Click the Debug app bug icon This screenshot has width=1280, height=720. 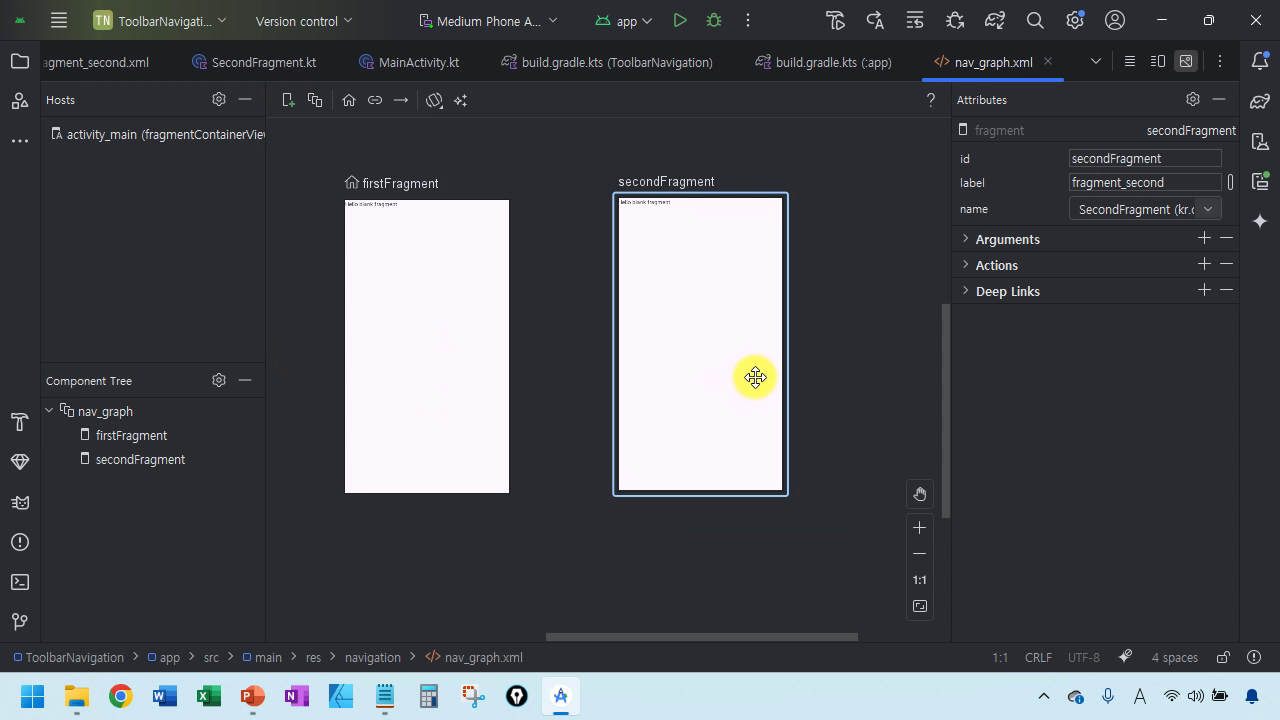(714, 20)
